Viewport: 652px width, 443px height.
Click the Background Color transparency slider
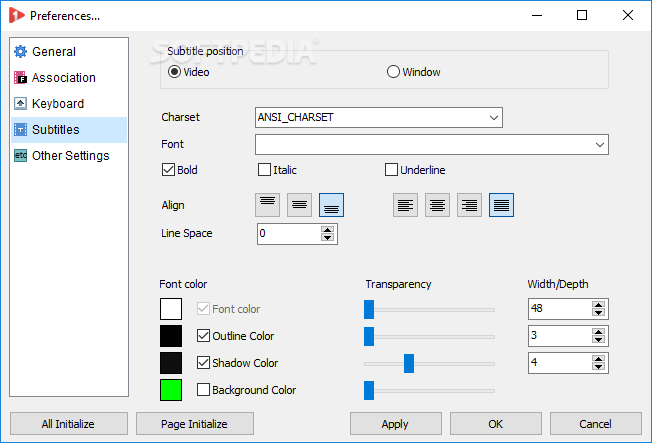pos(429,391)
